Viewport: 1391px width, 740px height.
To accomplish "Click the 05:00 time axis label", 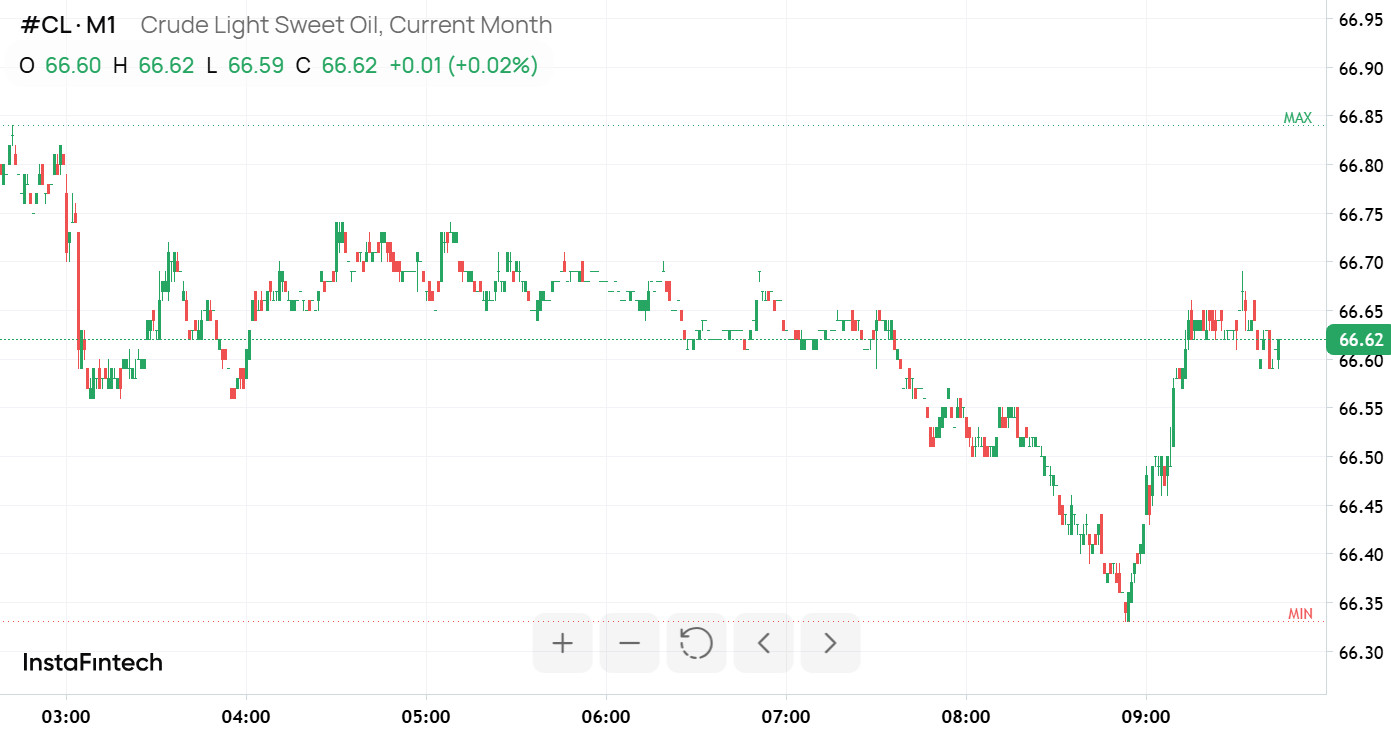I will click(426, 716).
